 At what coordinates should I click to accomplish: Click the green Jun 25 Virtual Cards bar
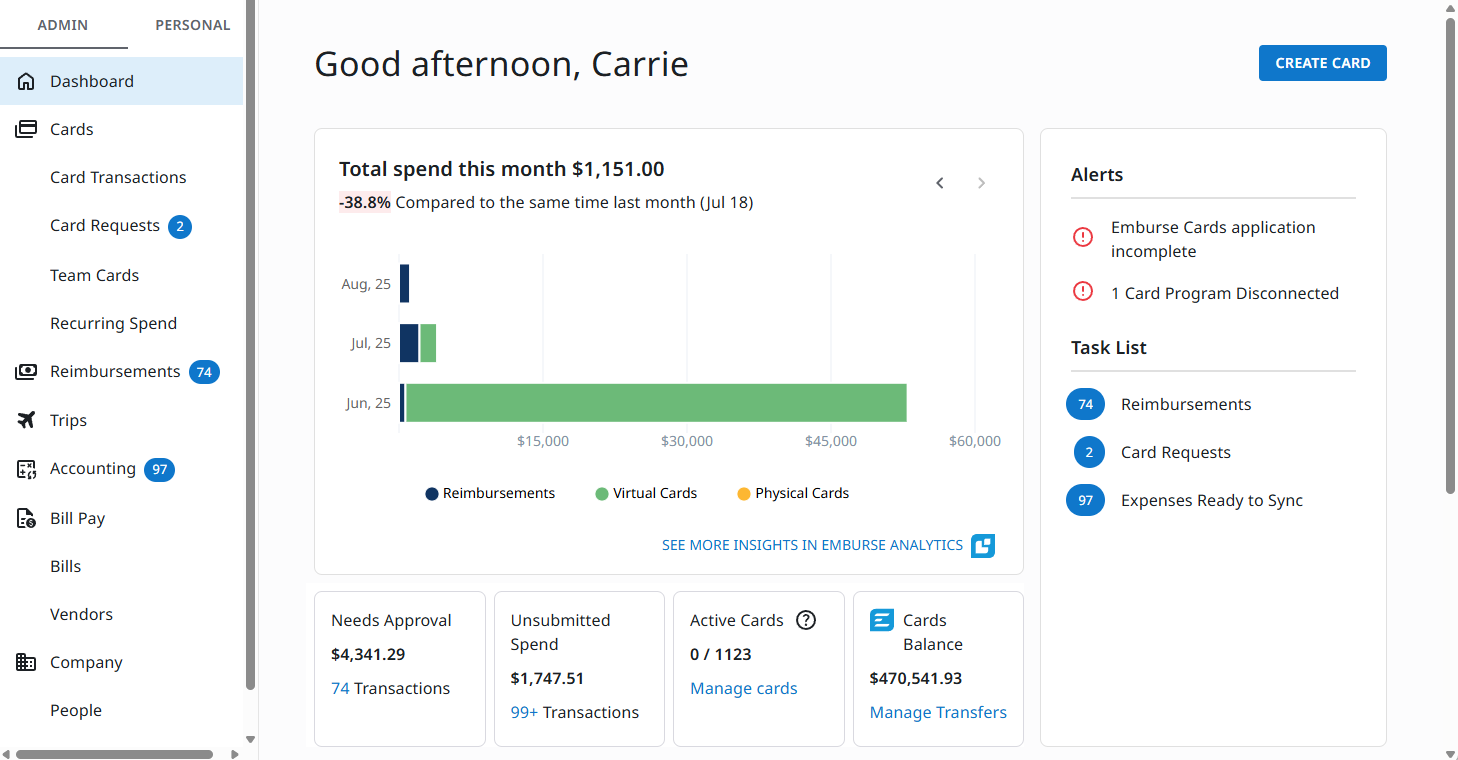click(655, 403)
